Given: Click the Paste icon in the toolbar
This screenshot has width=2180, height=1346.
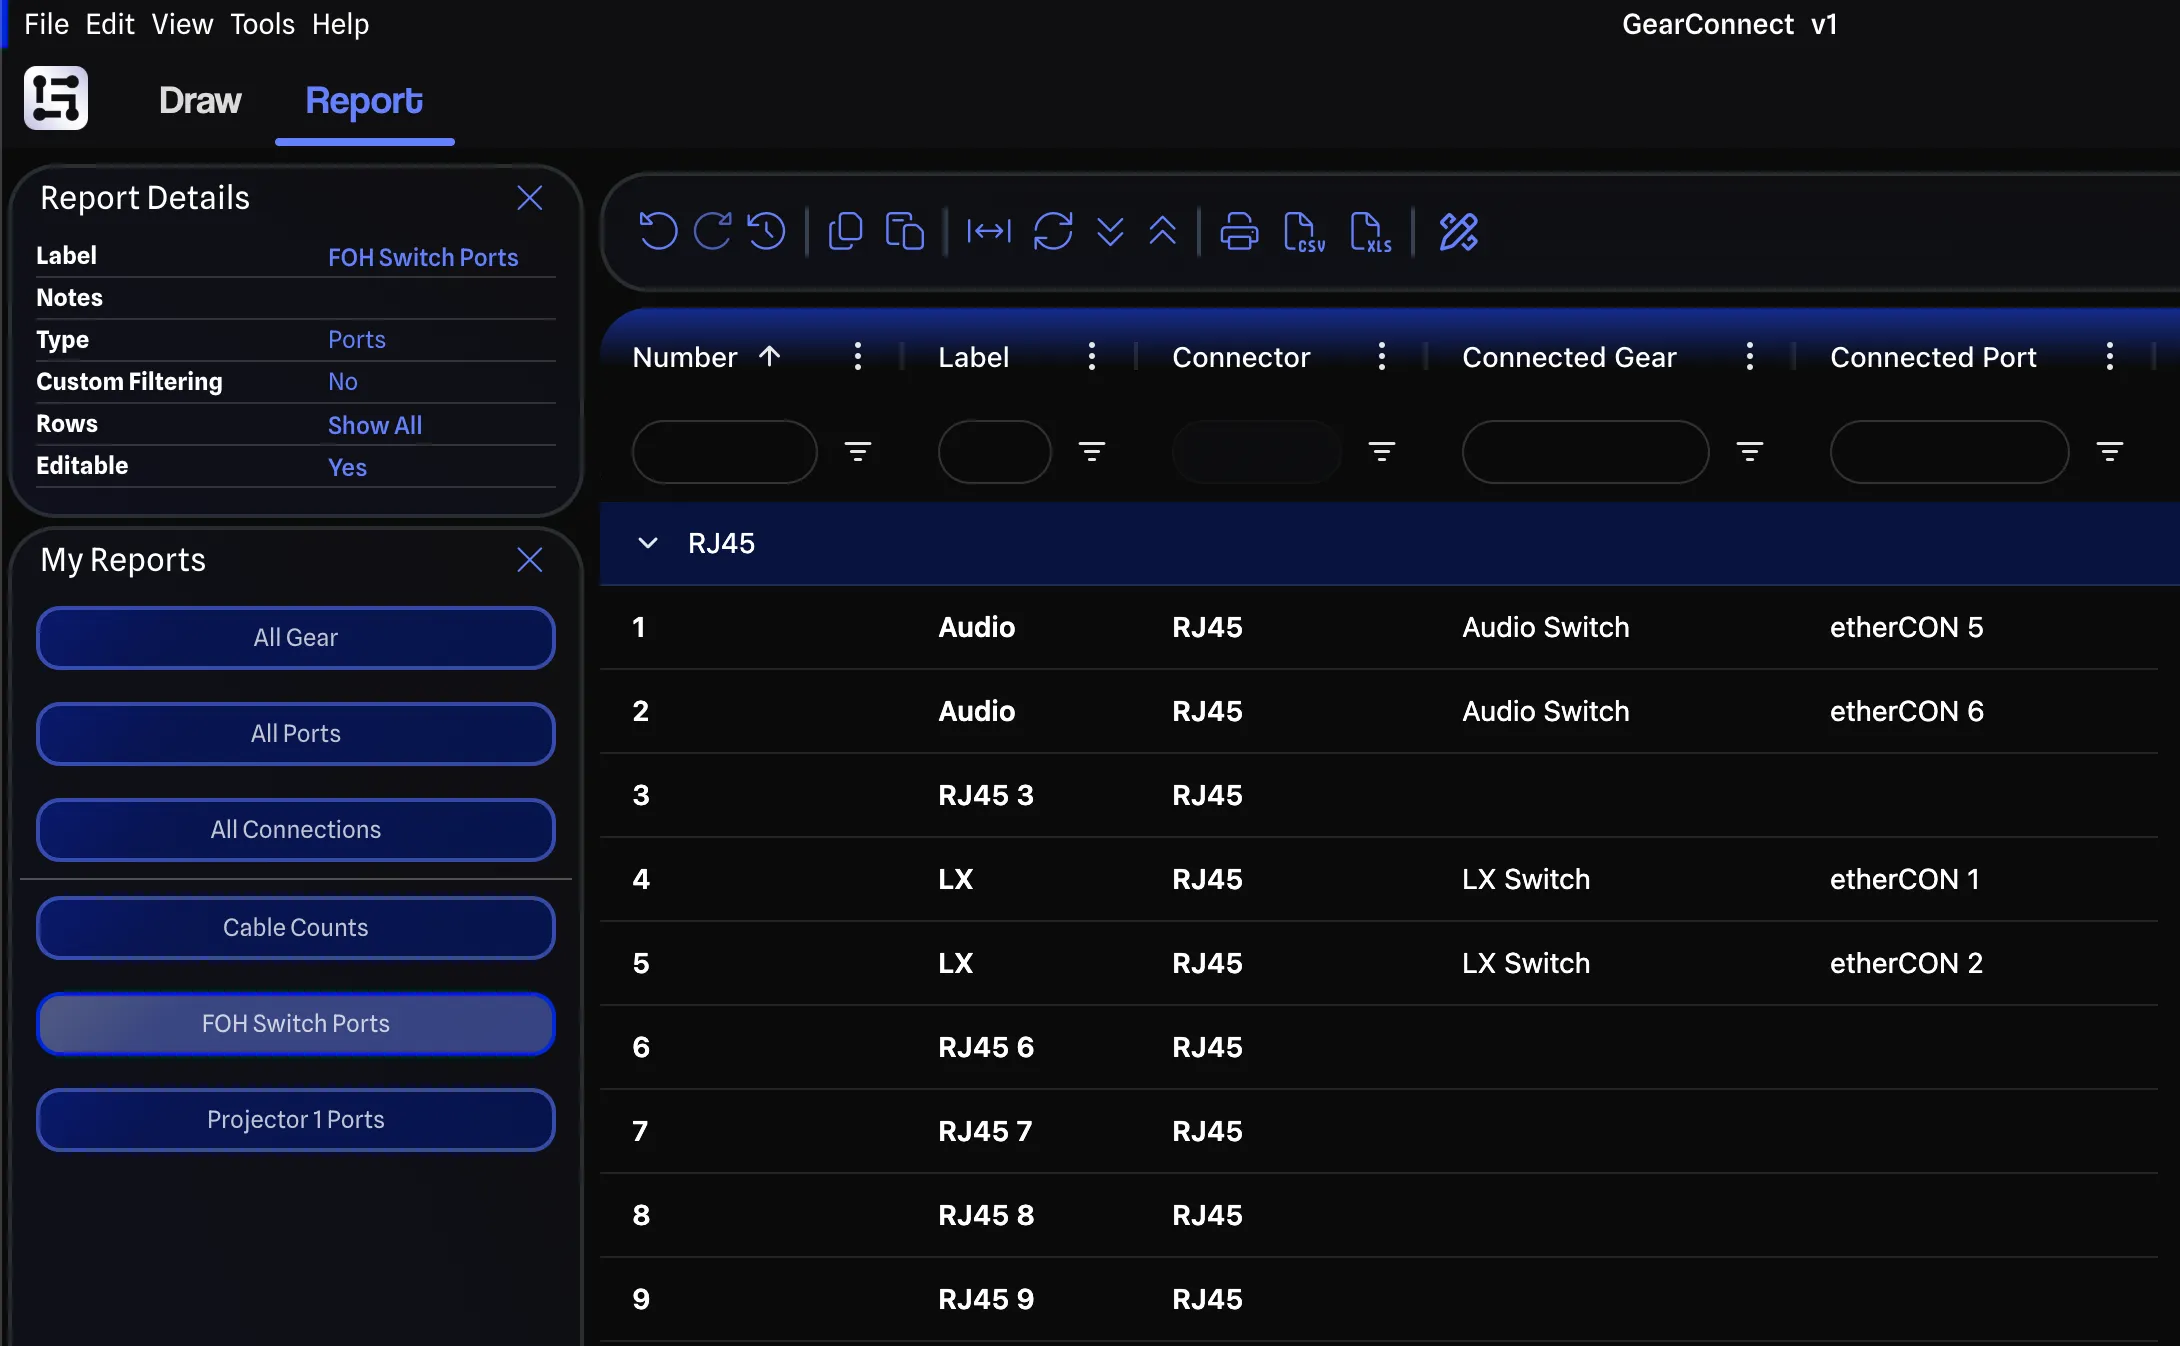Looking at the screenshot, I should coord(905,231).
